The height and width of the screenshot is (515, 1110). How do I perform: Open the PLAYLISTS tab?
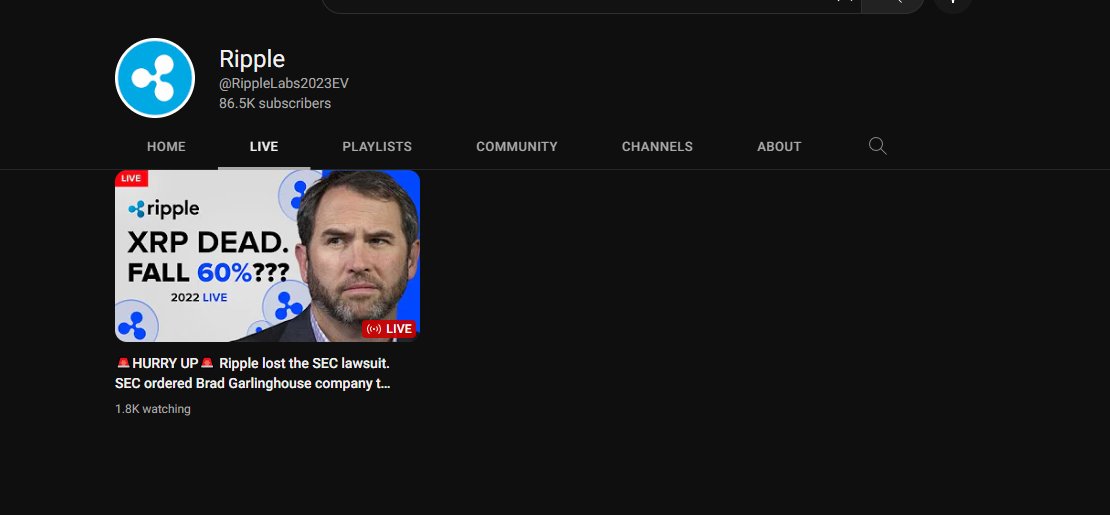point(377,147)
